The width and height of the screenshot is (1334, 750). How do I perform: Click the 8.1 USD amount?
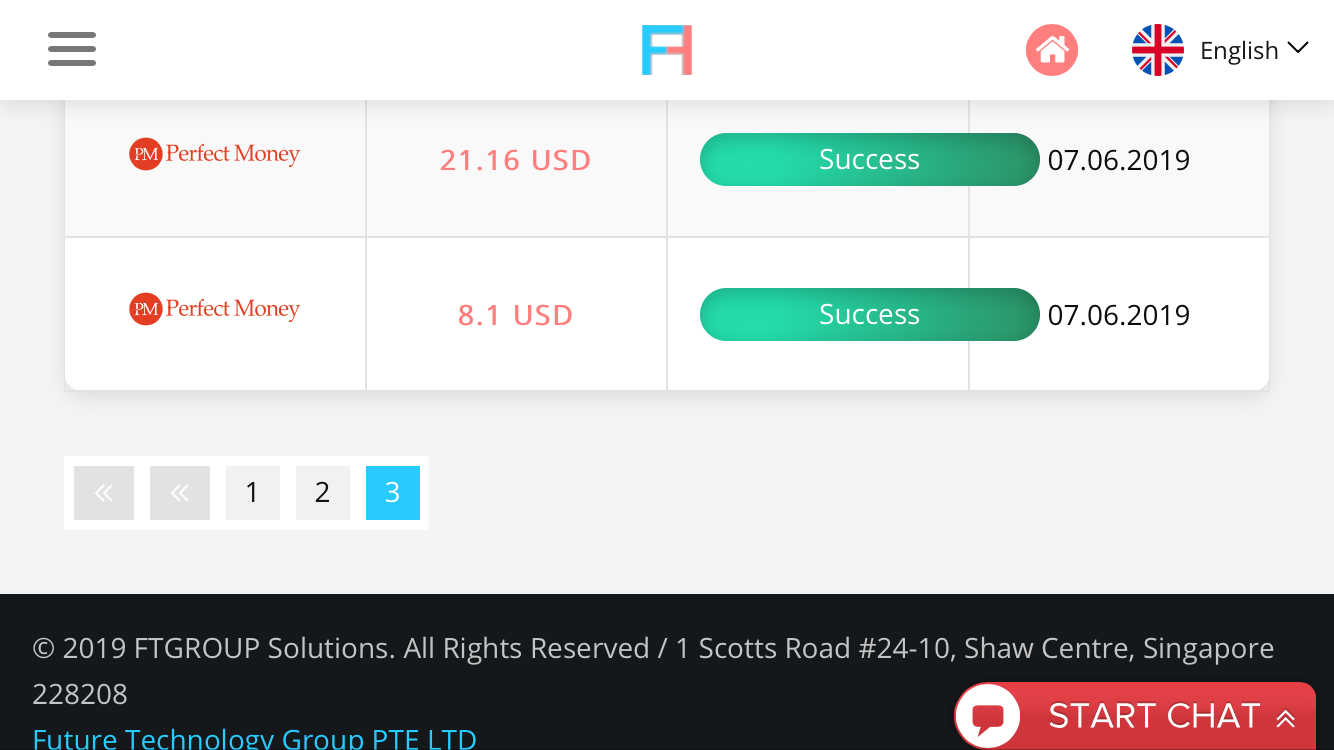(x=515, y=315)
